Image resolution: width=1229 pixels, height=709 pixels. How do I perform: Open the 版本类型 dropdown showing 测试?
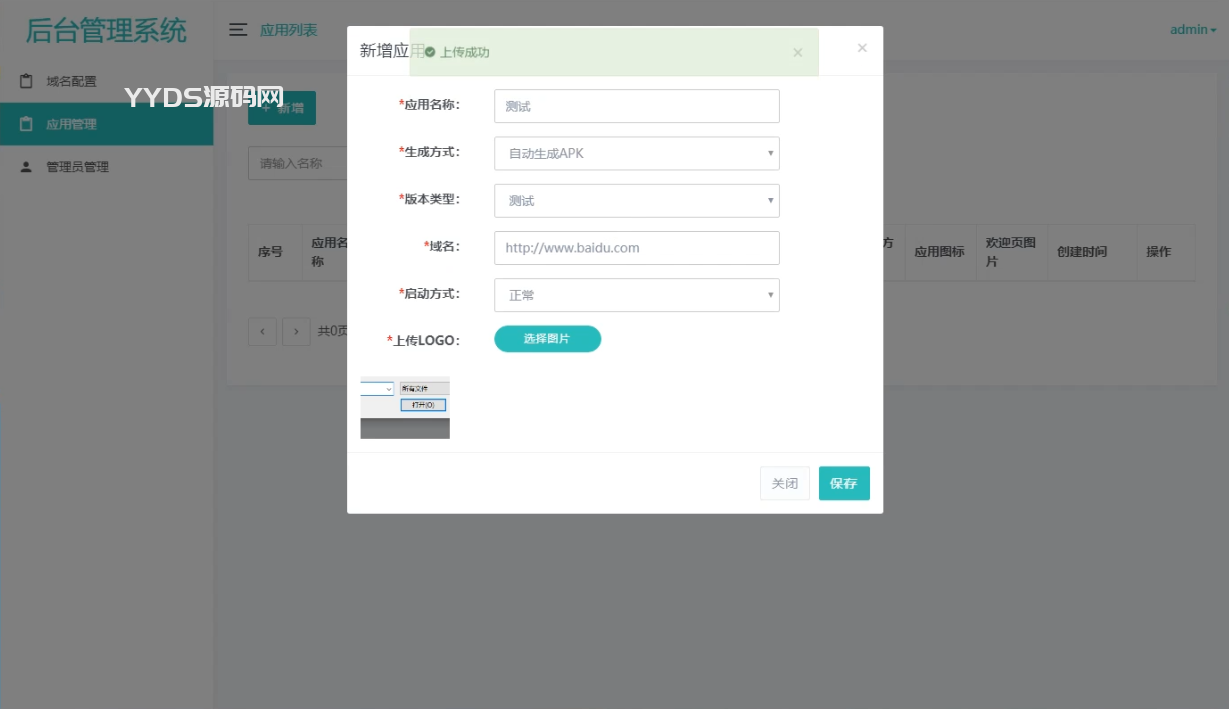point(637,200)
